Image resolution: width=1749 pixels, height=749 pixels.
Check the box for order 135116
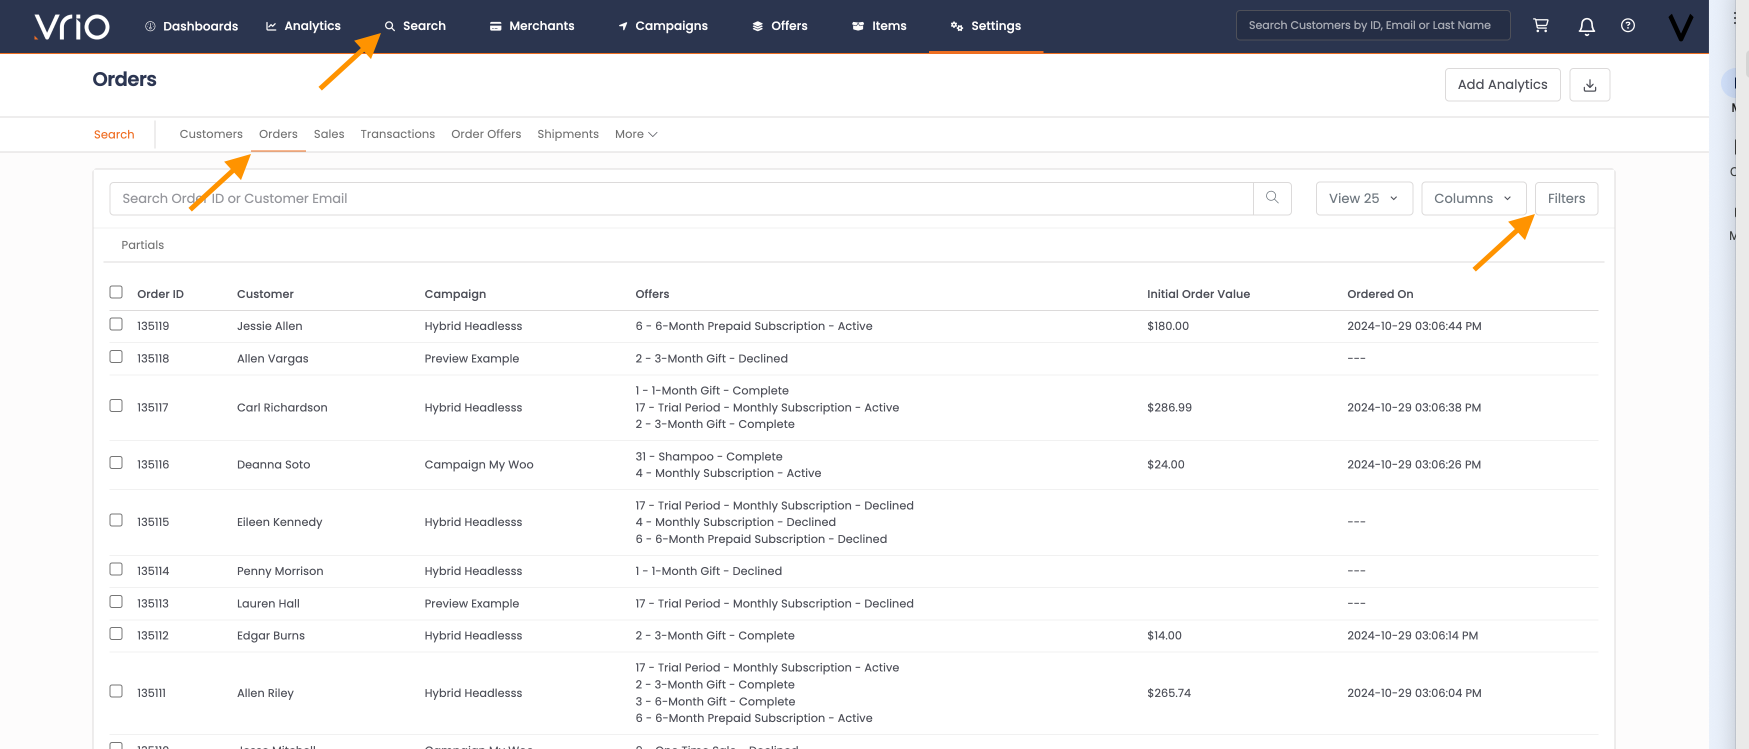click(116, 463)
